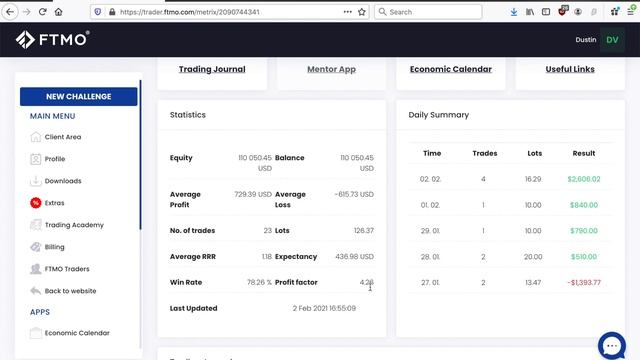Image resolution: width=640 pixels, height=360 pixels.
Task: Open the Useful Links card
Action: coord(570,69)
